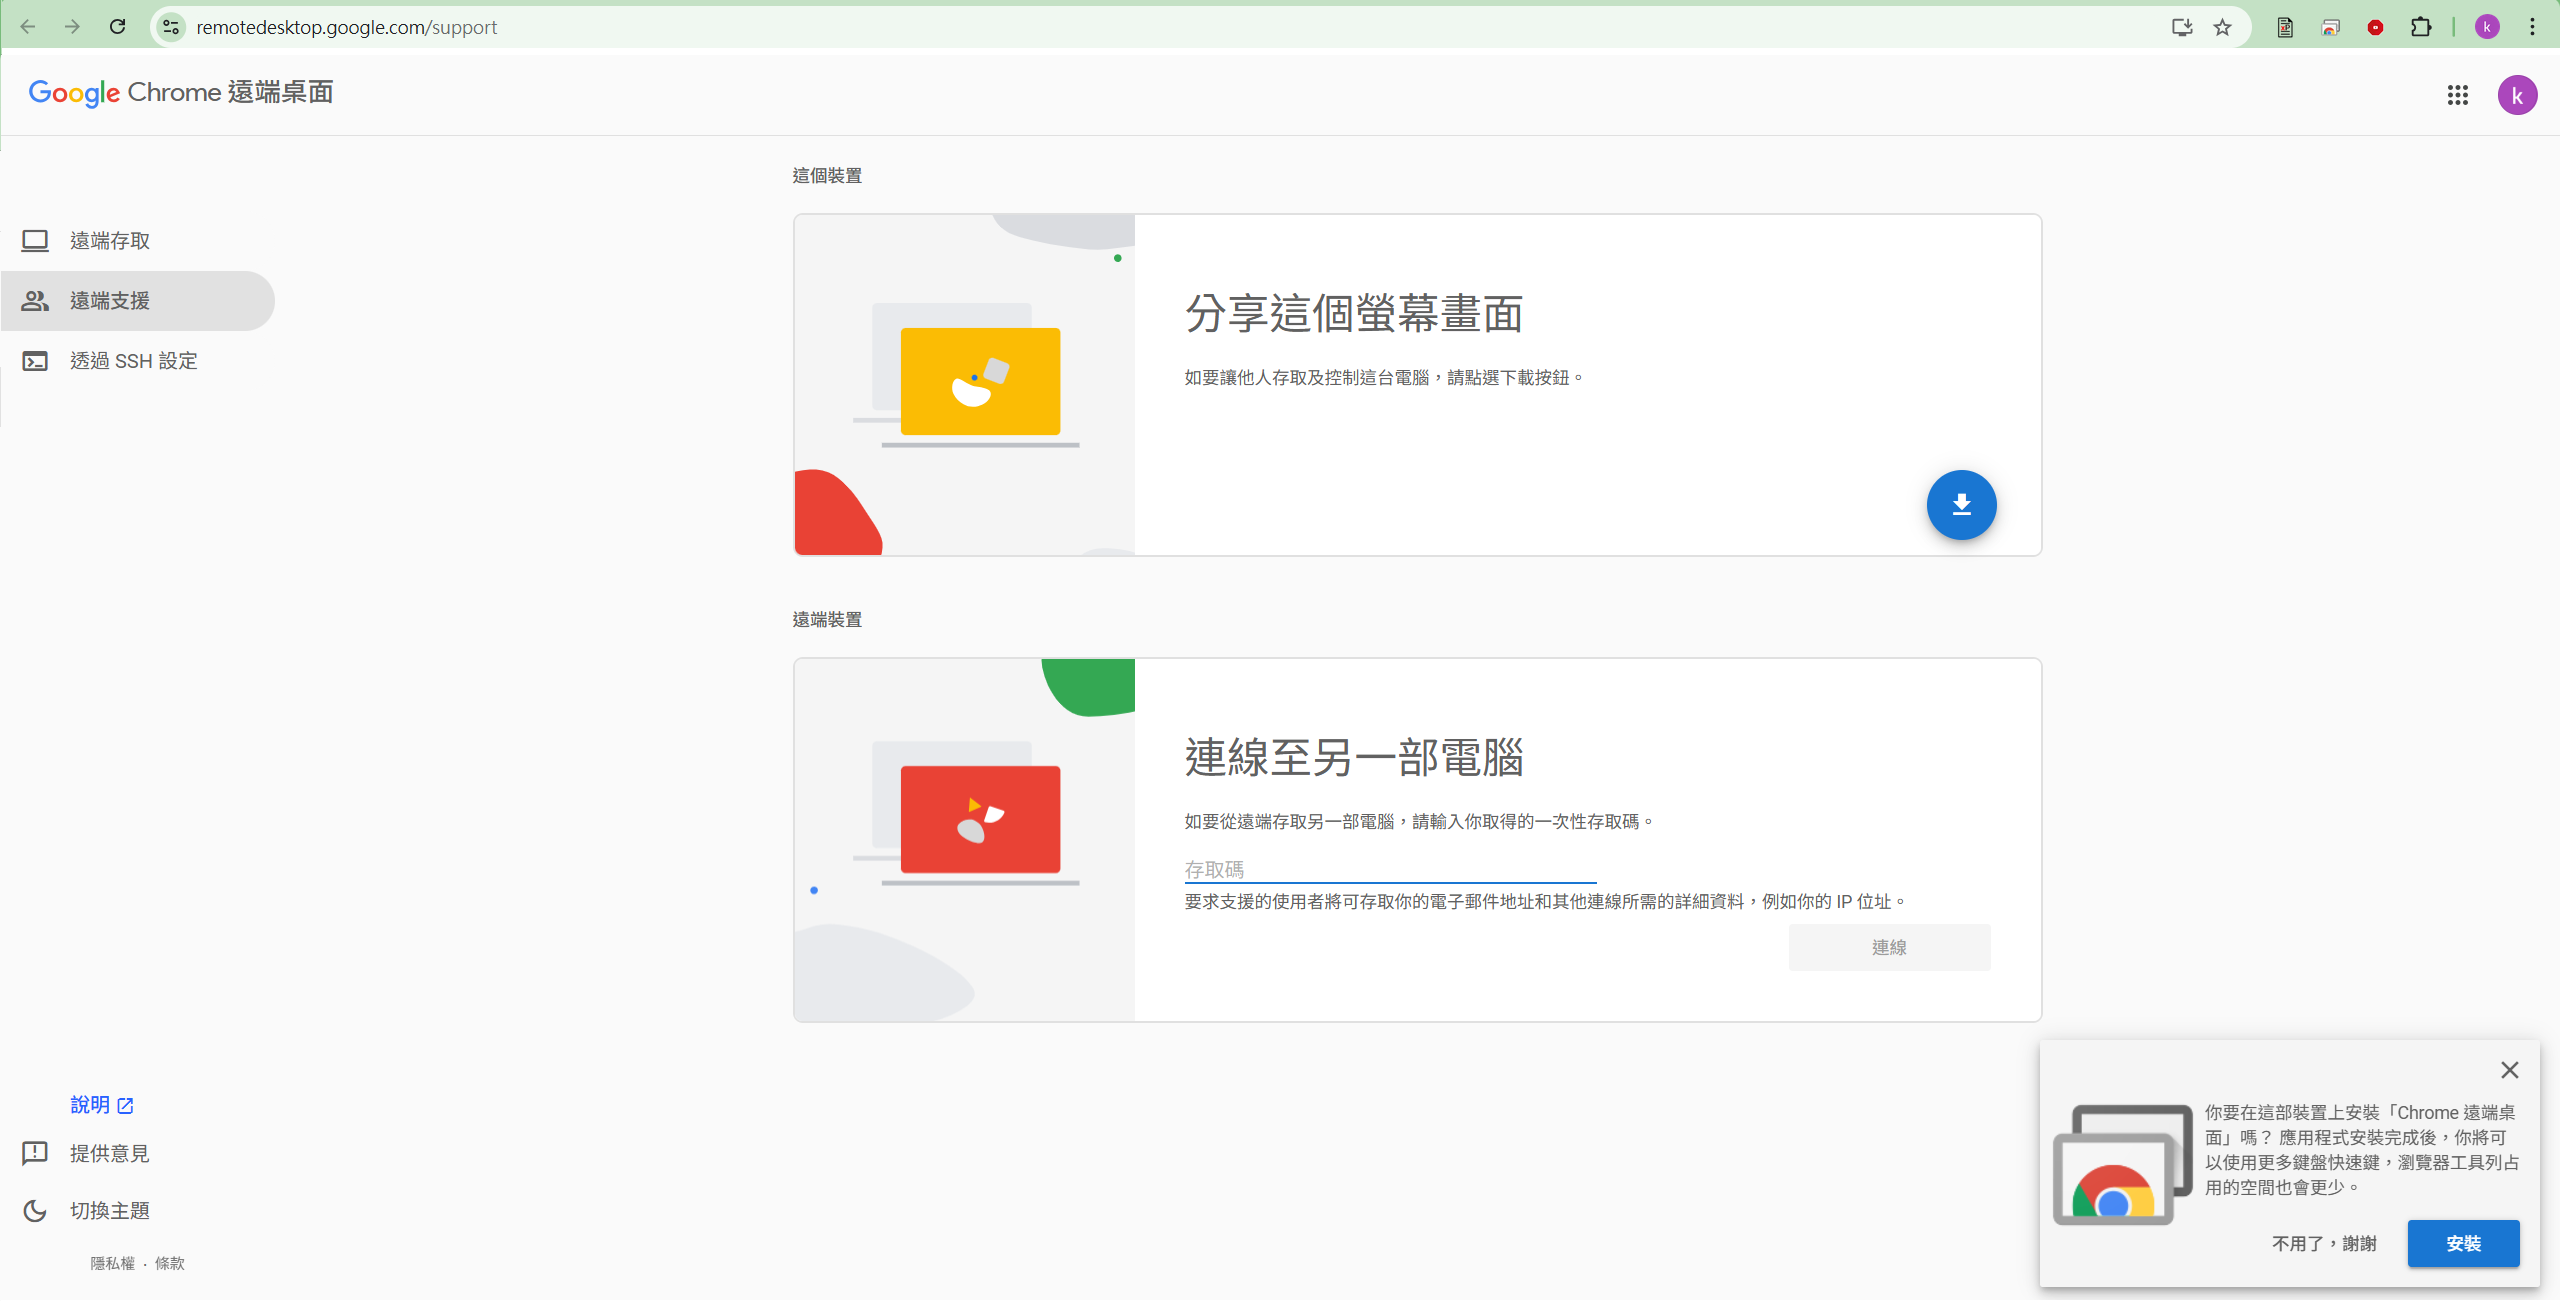Click the moon theme icon

click(x=35, y=1211)
